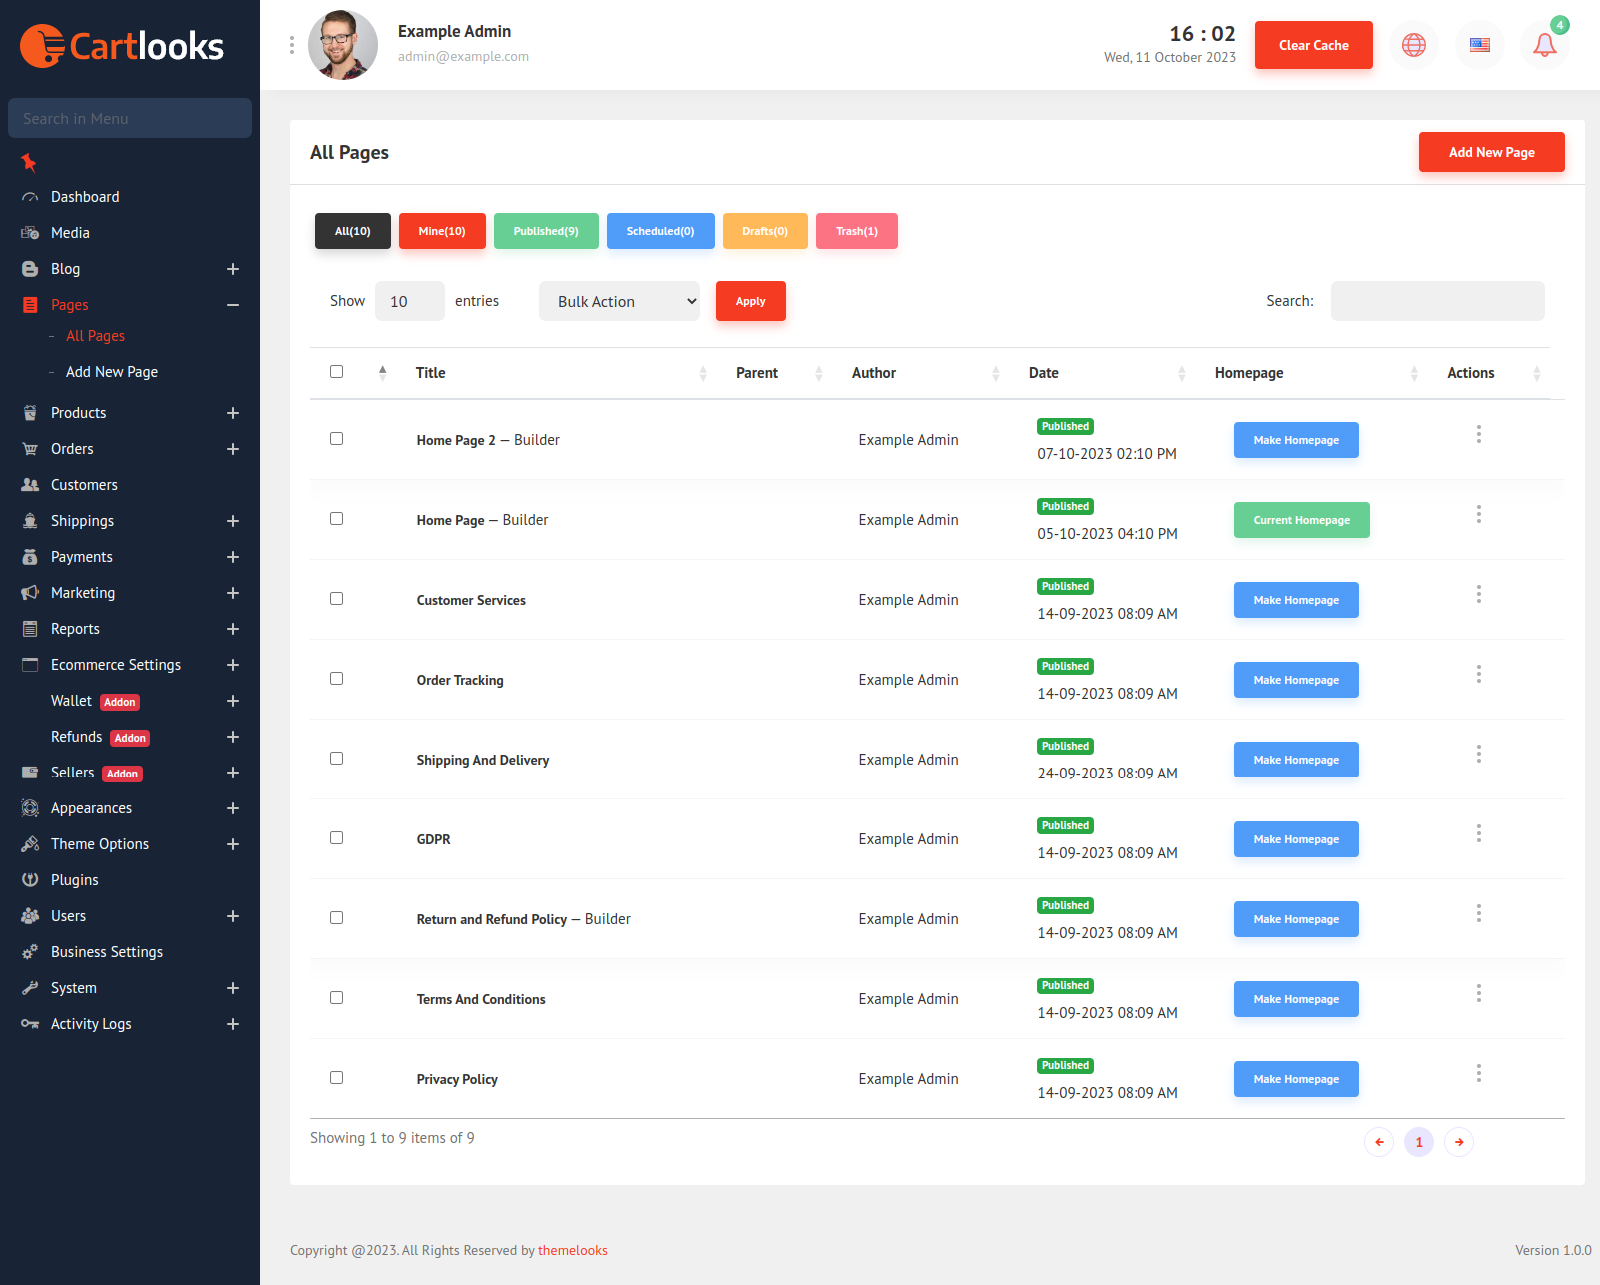Open the actions kebab menu for Privacy Policy row
The width and height of the screenshot is (1600, 1285).
(1478, 1073)
